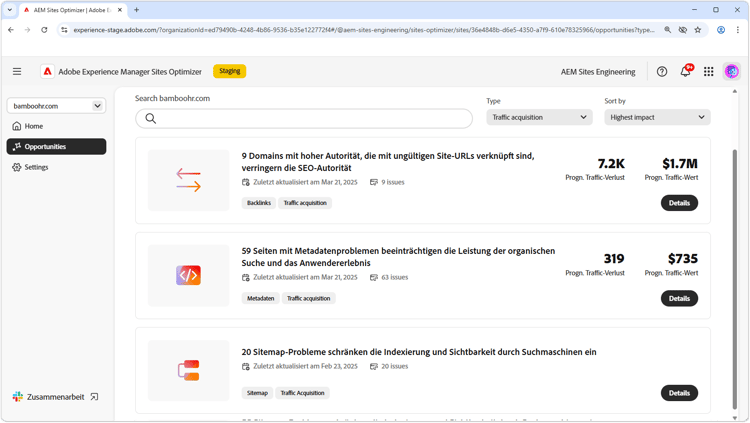750x423 pixels.
Task: Click the crossed-out eye icon in address bar
Action: [683, 30]
